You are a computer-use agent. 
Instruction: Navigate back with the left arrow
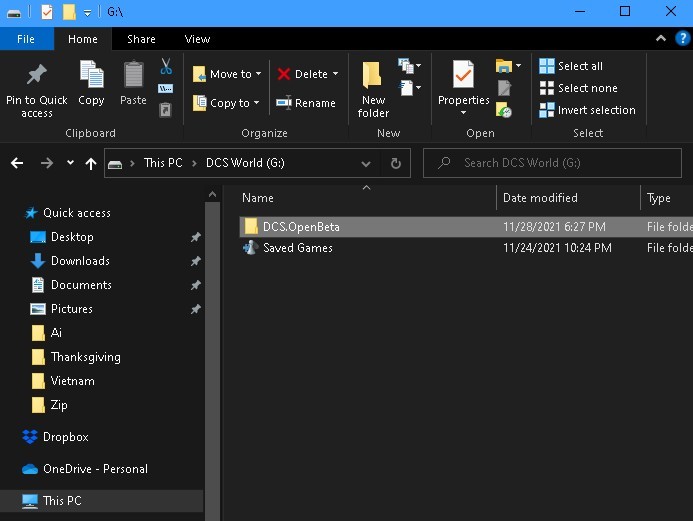(17, 163)
